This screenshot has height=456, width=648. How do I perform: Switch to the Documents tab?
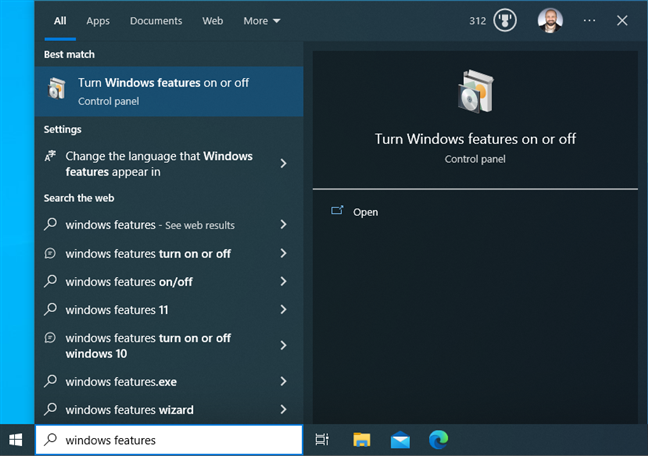tap(156, 21)
